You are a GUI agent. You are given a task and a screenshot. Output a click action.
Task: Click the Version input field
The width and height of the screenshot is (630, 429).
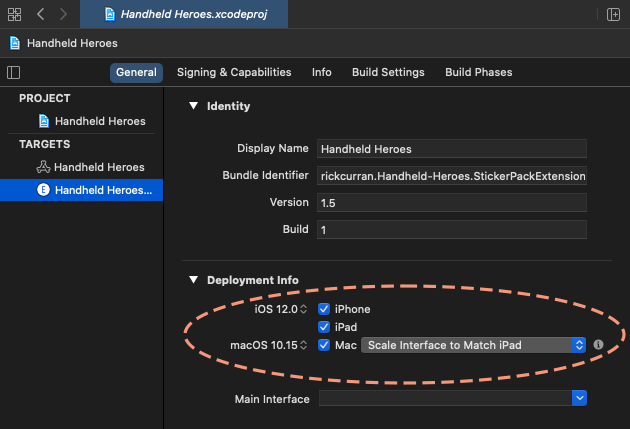[x=452, y=202]
